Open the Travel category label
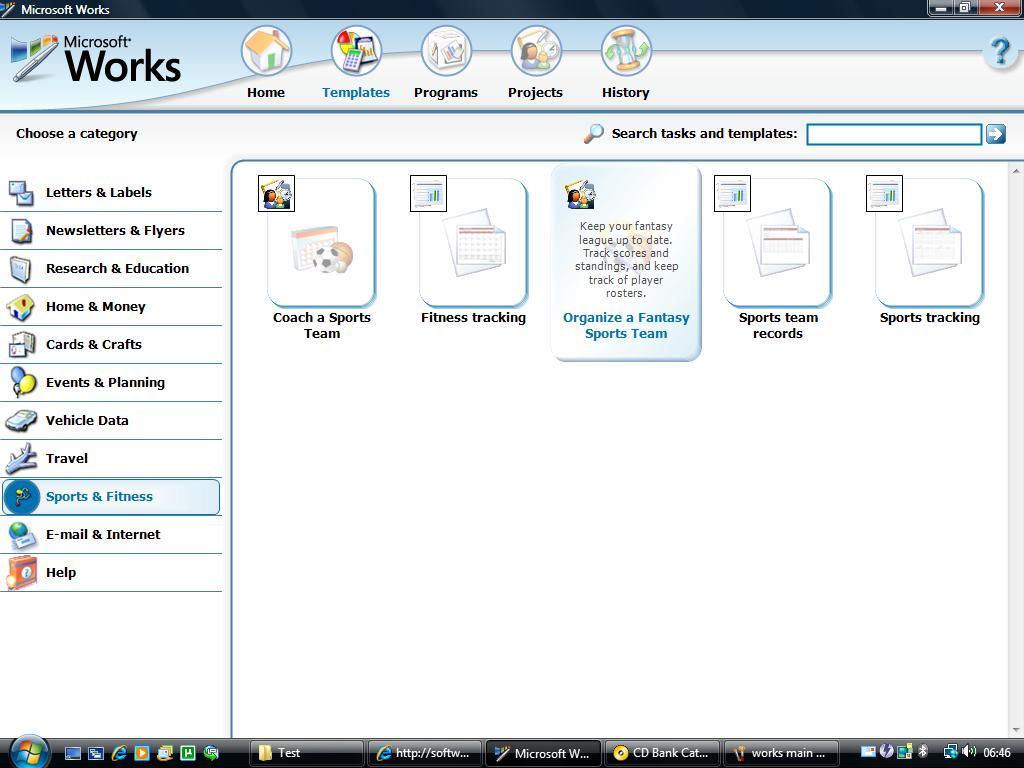Image resolution: width=1024 pixels, height=768 pixels. (67, 458)
